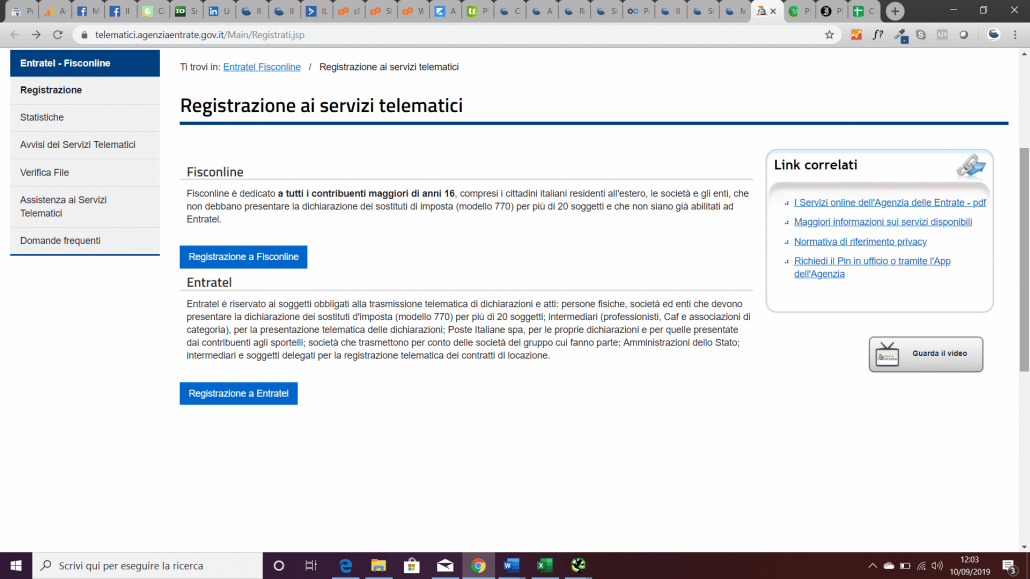The width and height of the screenshot is (1030, 579).
Task: Click the orange chart extension icon
Action: 856,35
